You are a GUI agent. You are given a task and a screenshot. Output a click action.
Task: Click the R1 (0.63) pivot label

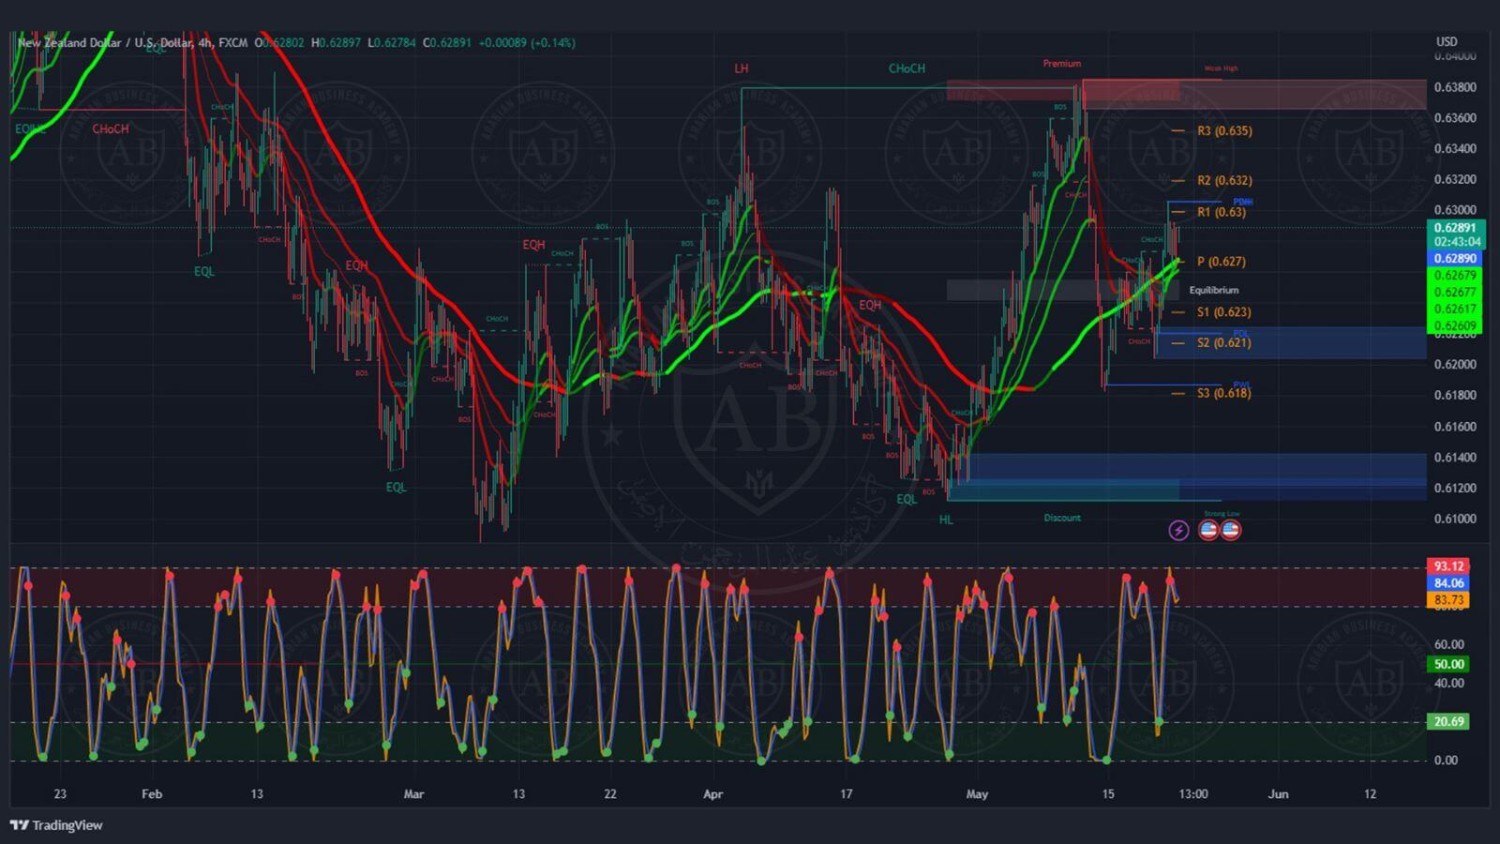click(x=1221, y=212)
